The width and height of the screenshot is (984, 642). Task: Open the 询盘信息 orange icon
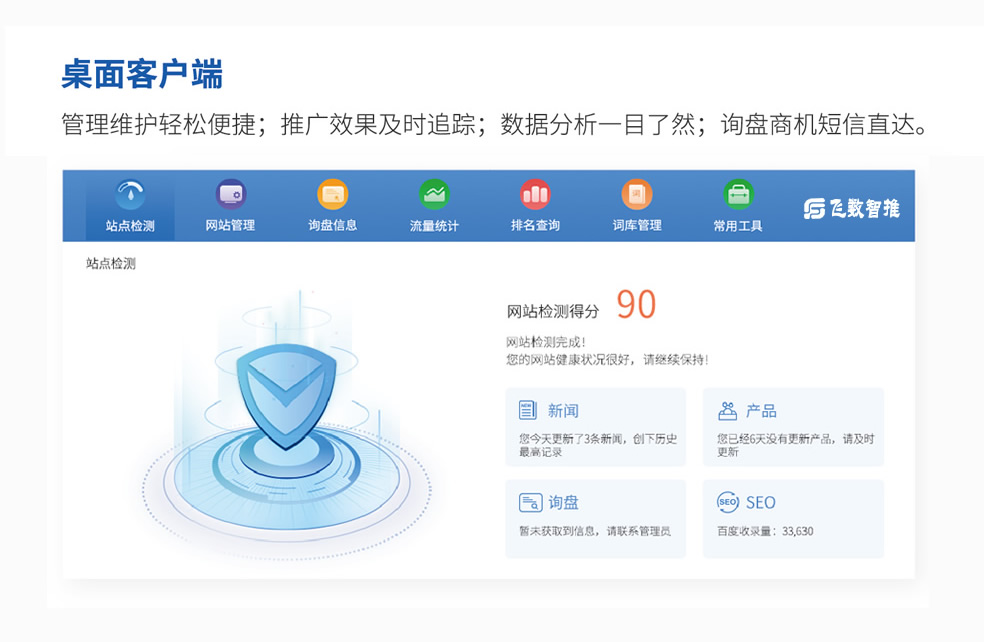coord(333,195)
